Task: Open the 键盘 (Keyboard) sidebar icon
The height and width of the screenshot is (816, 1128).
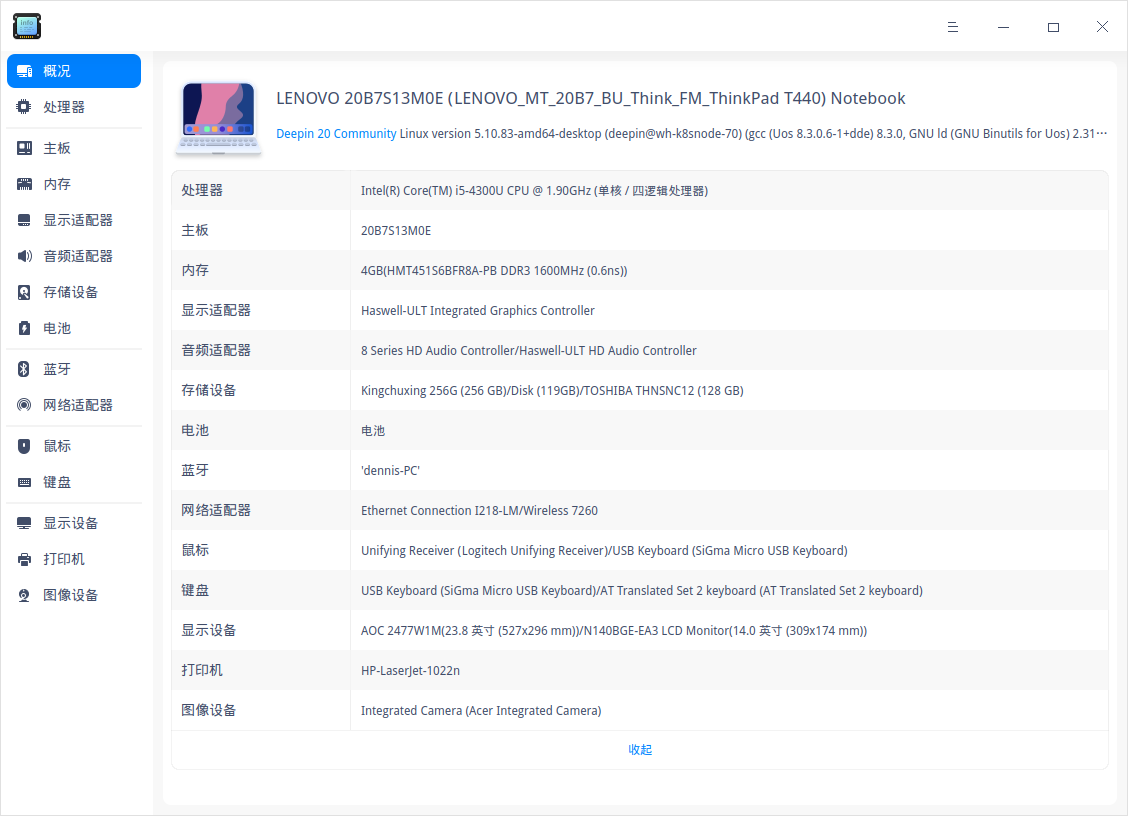Action: 23,481
